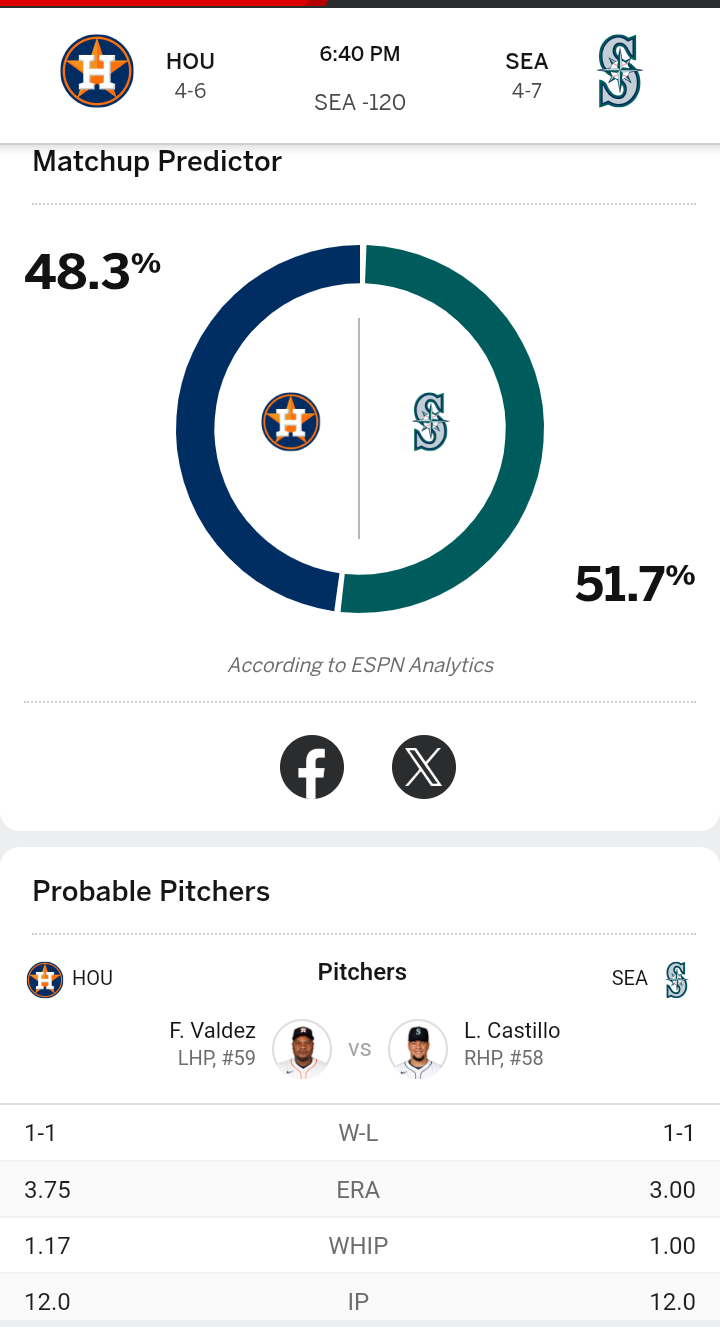Tap the Mariners logo in the header

pyautogui.click(x=620, y=71)
